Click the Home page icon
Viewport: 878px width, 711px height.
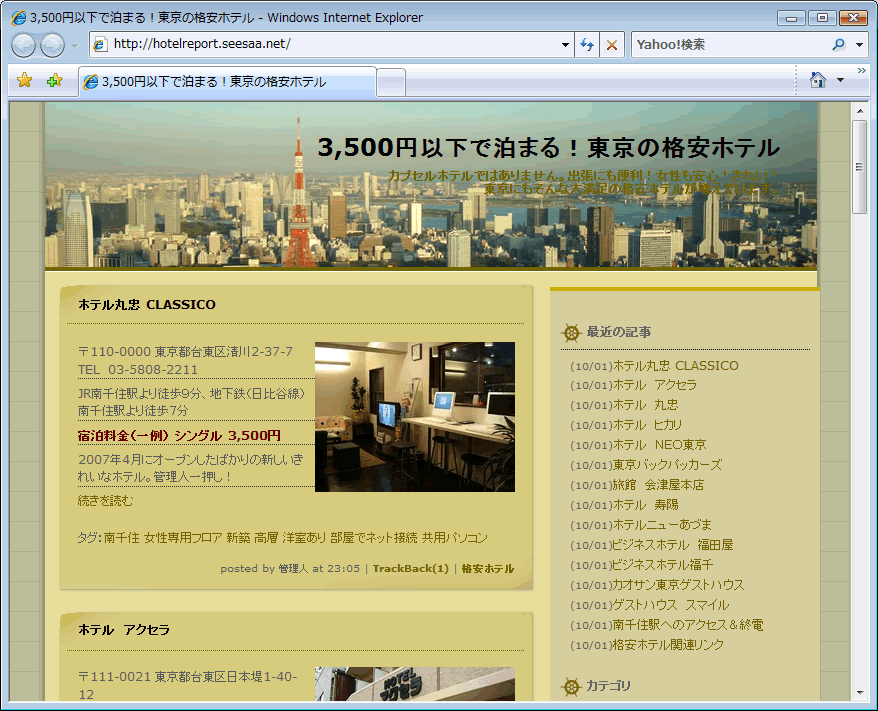click(817, 80)
